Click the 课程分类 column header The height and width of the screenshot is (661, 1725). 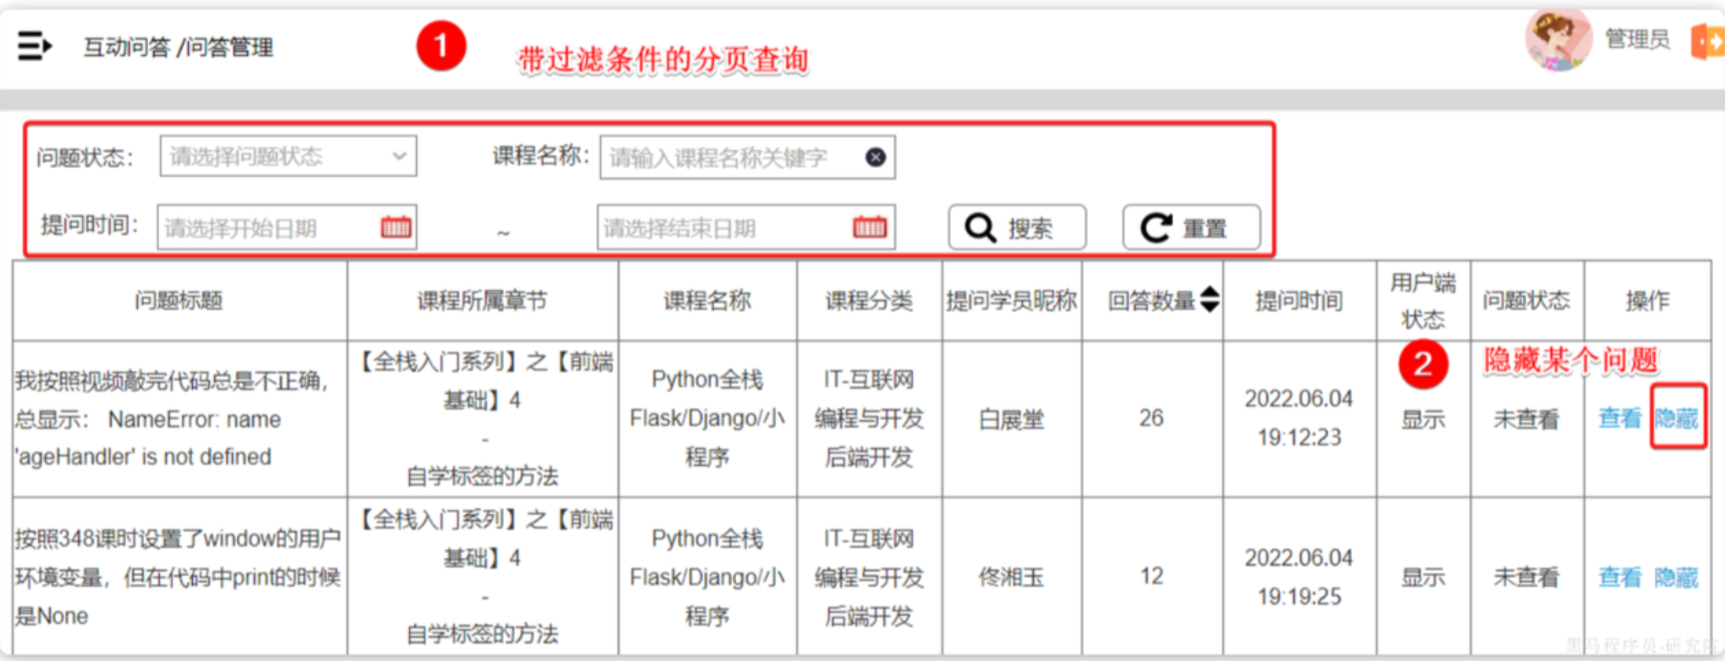click(x=869, y=300)
